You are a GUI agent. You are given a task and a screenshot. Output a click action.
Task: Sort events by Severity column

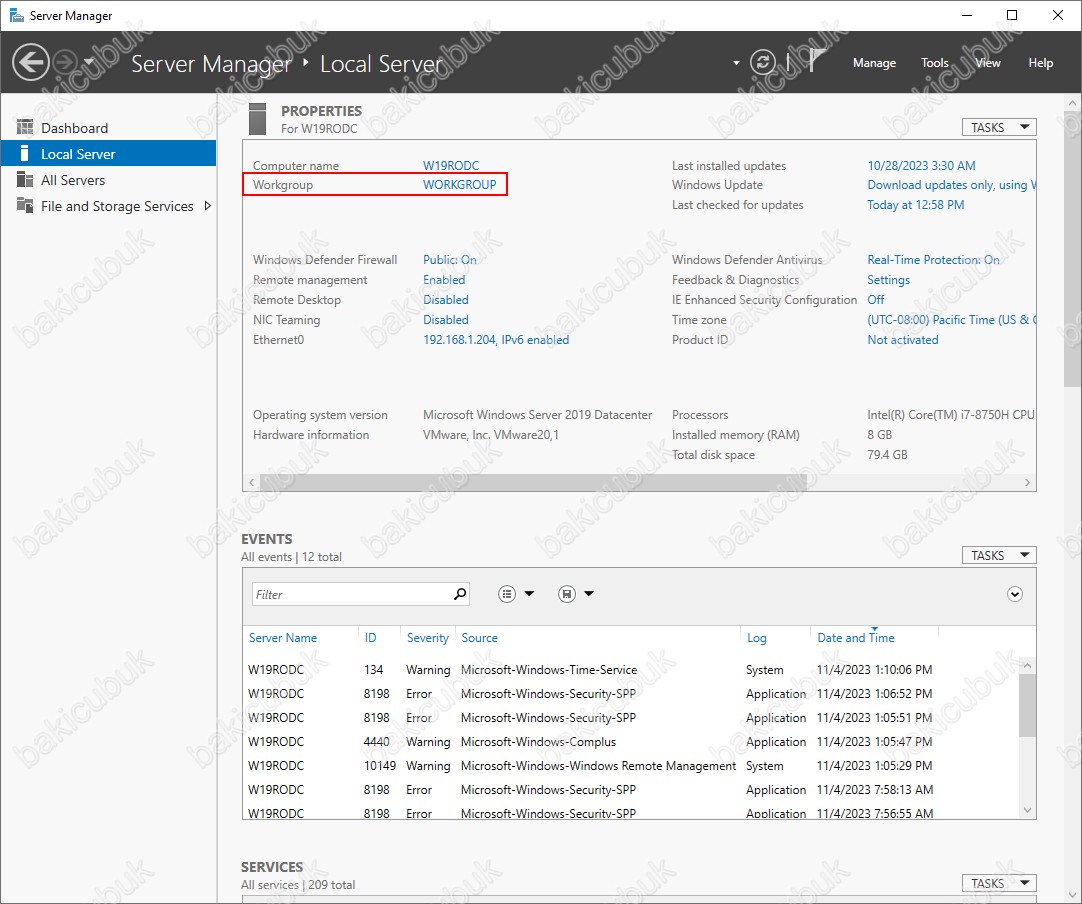pos(427,638)
